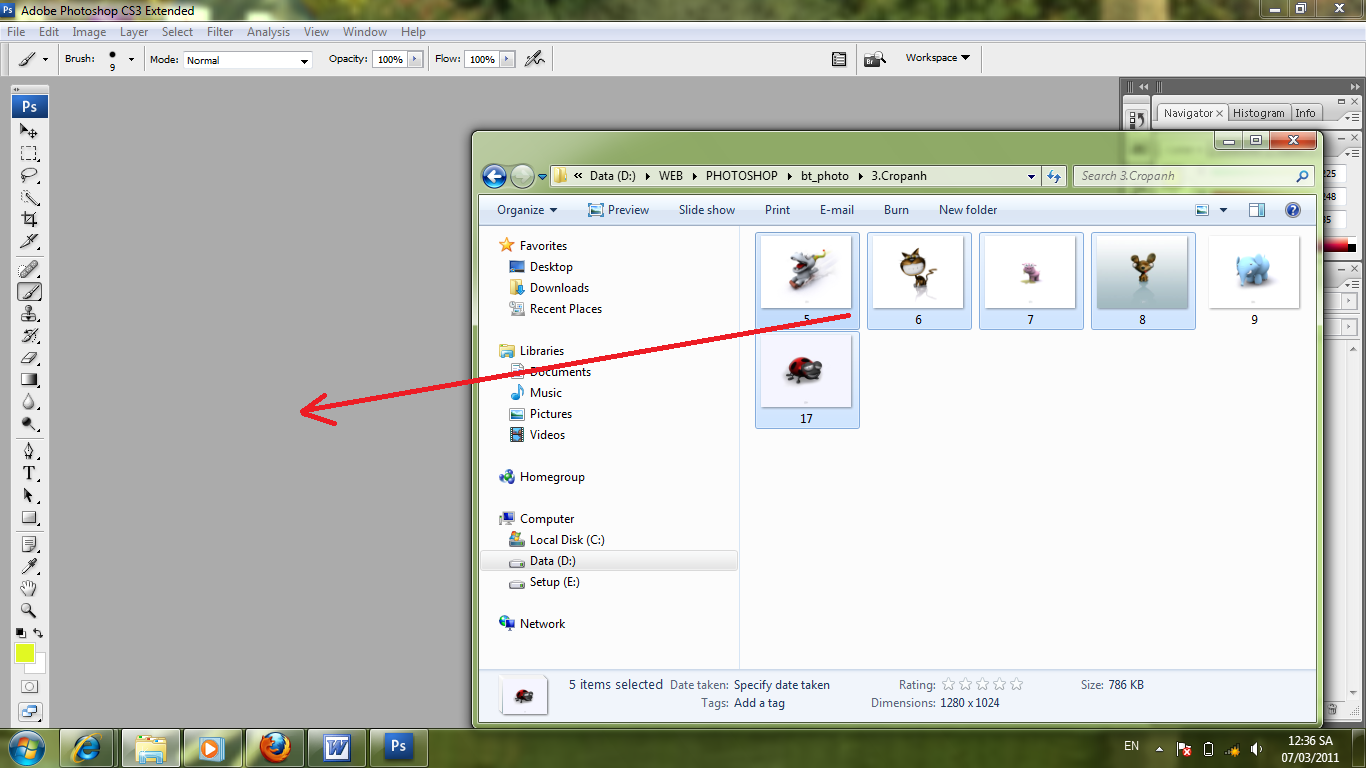Image resolution: width=1366 pixels, height=768 pixels.
Task: Select the Magic Wand tool
Action: point(29,198)
